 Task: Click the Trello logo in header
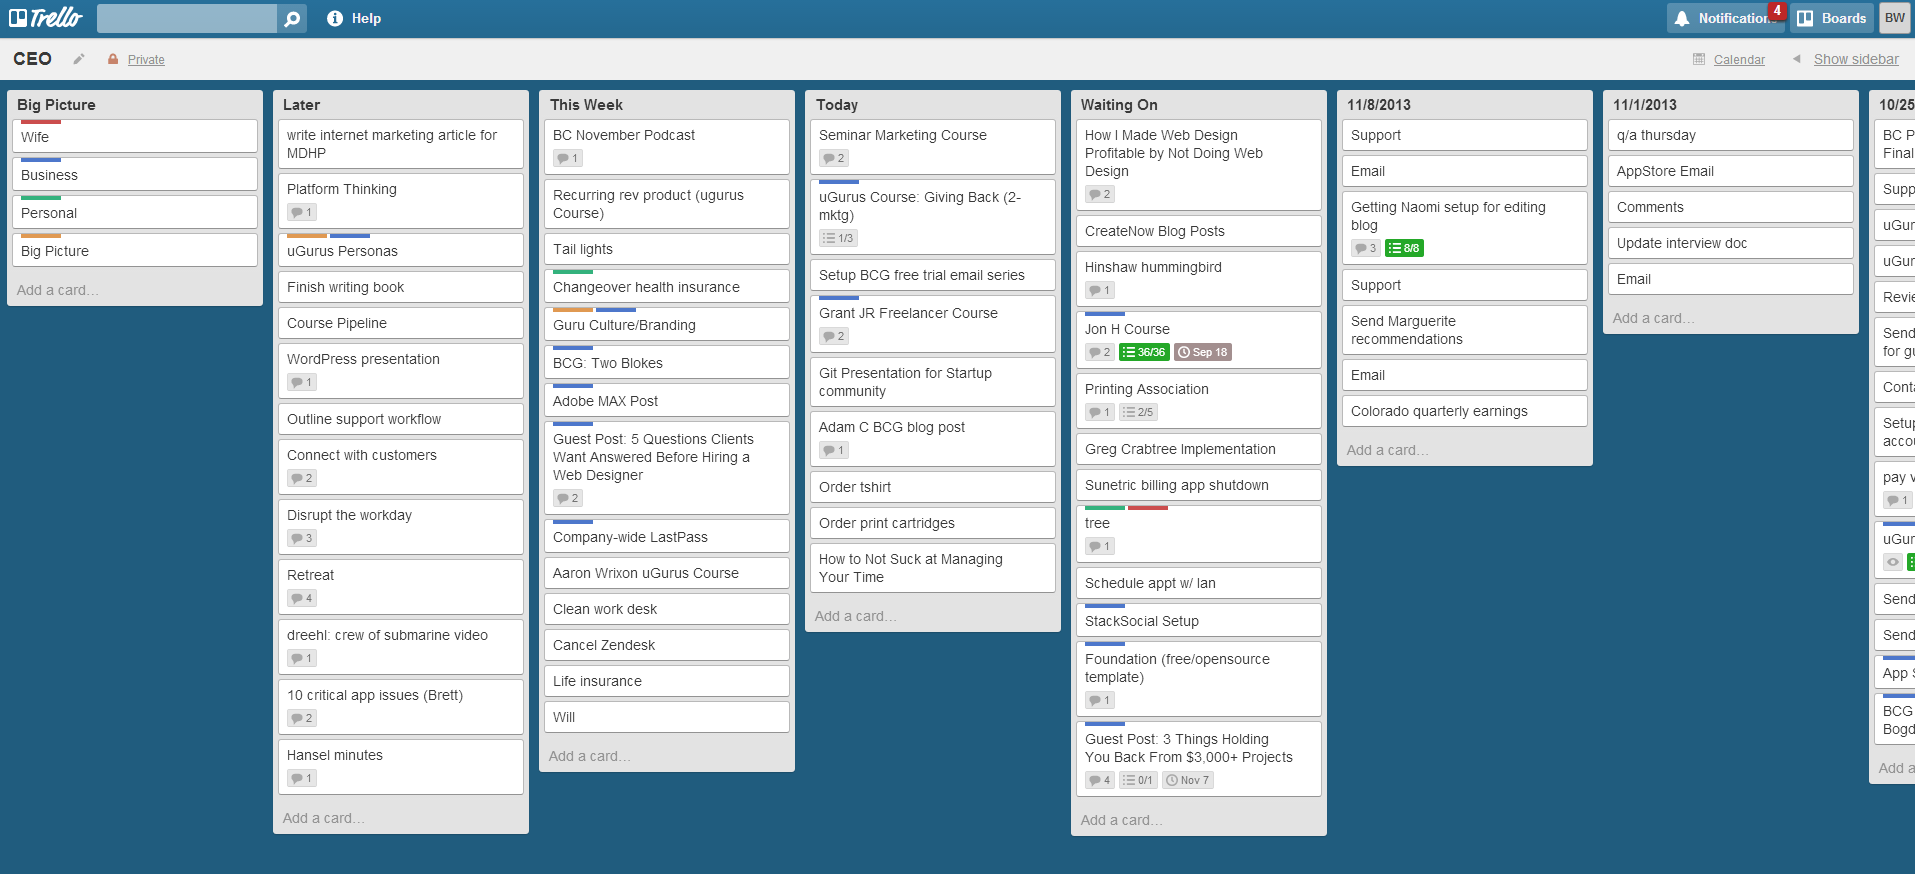pos(46,18)
